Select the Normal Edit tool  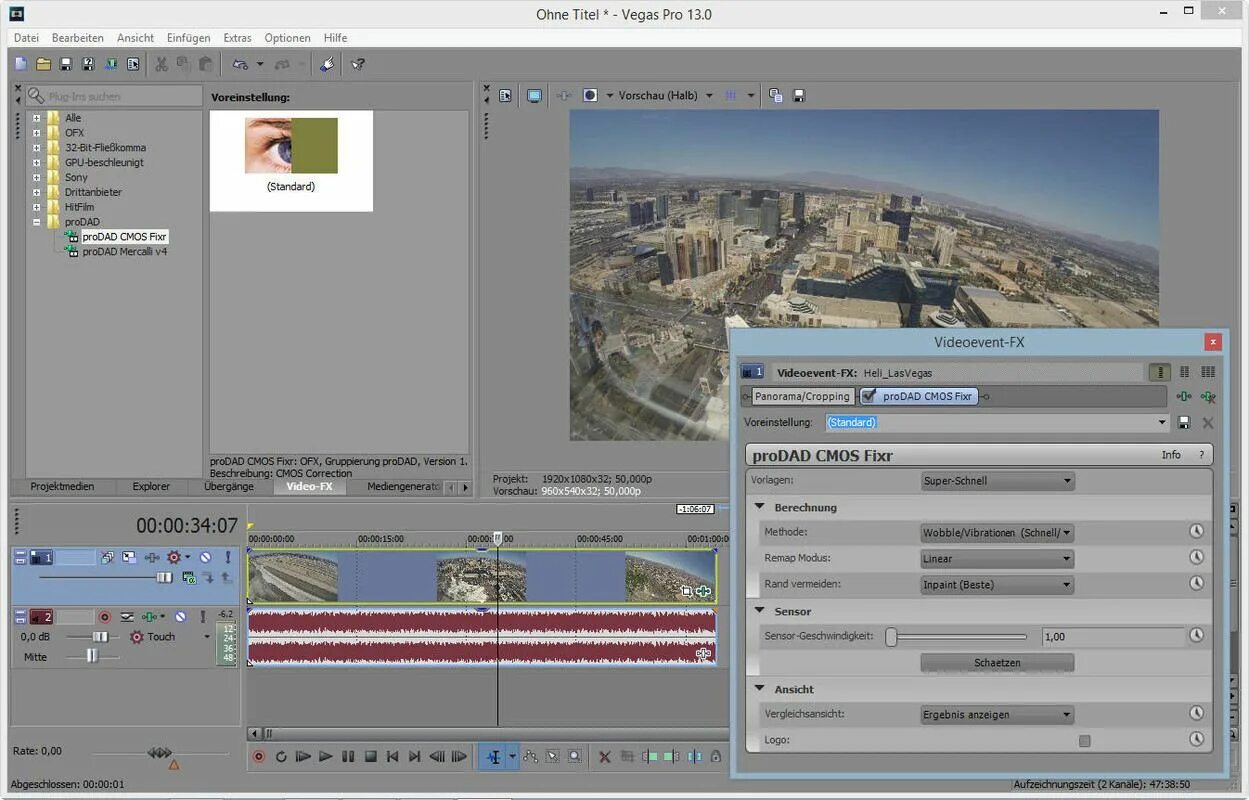(x=494, y=757)
